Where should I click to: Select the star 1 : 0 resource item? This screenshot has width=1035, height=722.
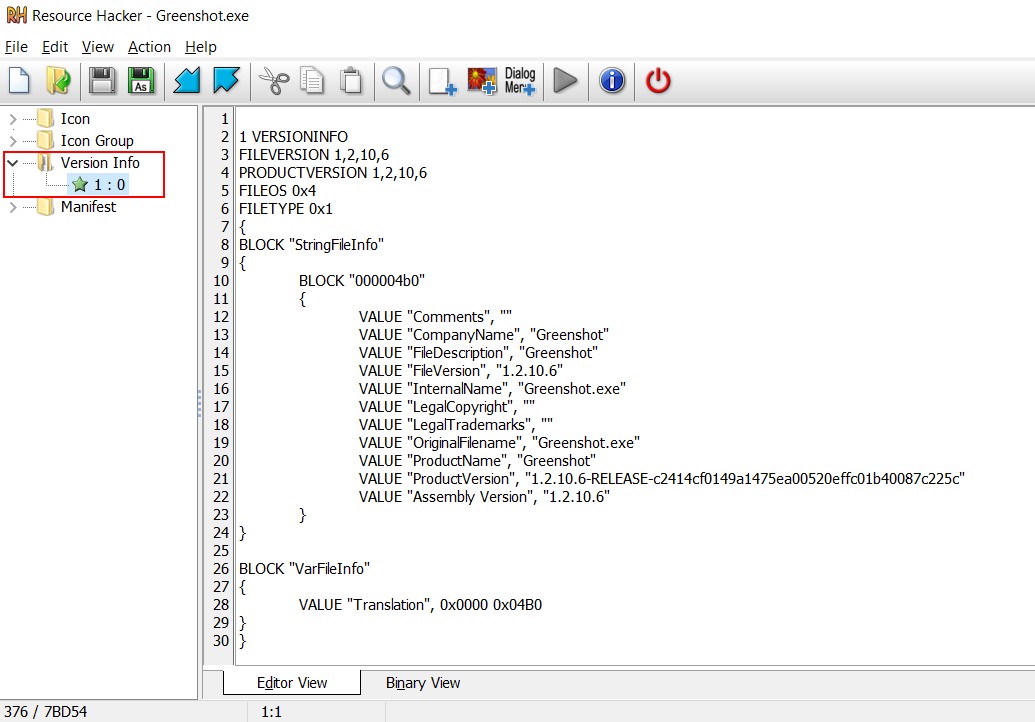point(98,185)
